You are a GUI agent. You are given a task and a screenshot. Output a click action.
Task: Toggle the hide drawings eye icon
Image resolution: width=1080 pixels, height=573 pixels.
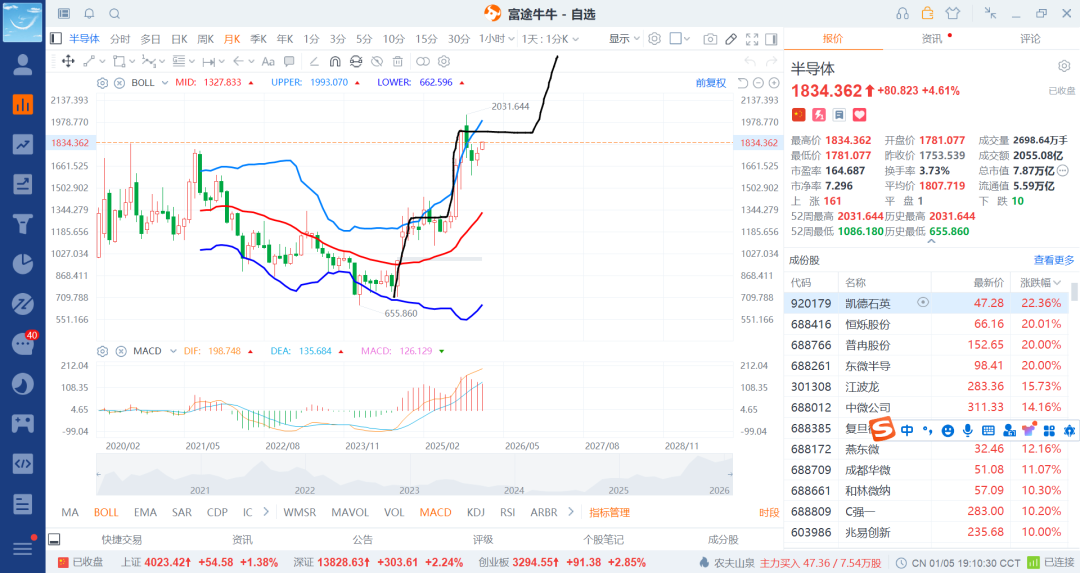pos(377,61)
